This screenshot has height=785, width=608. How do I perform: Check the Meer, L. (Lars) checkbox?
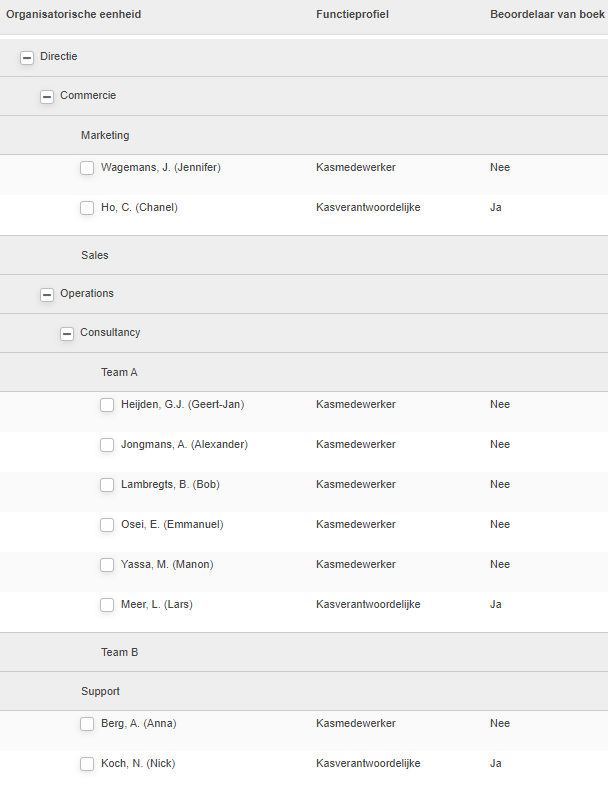point(107,605)
